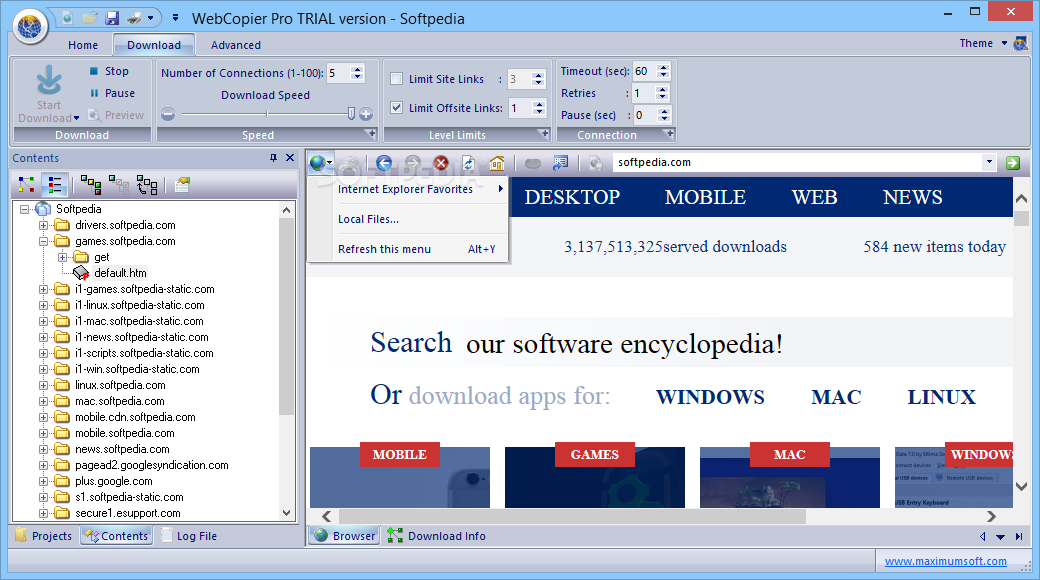Decrease download speed with minus icon
The height and width of the screenshot is (580, 1040).
[168, 114]
